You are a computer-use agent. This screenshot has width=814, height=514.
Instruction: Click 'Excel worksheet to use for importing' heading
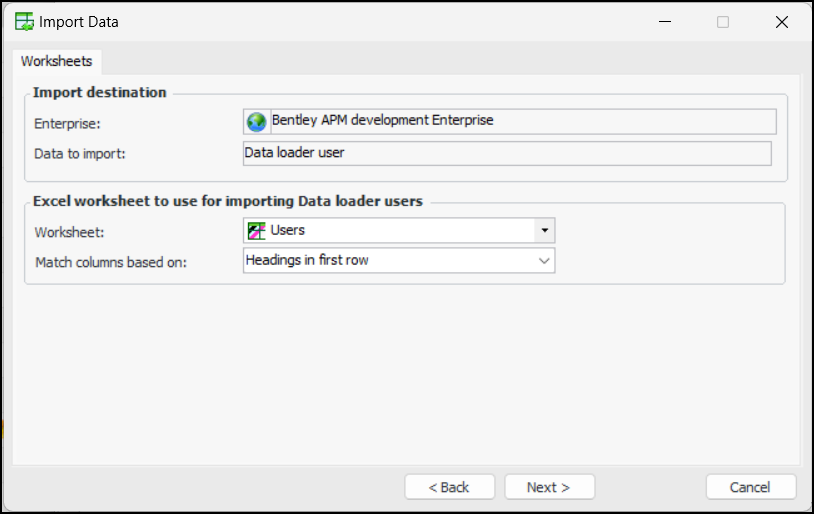(x=228, y=201)
